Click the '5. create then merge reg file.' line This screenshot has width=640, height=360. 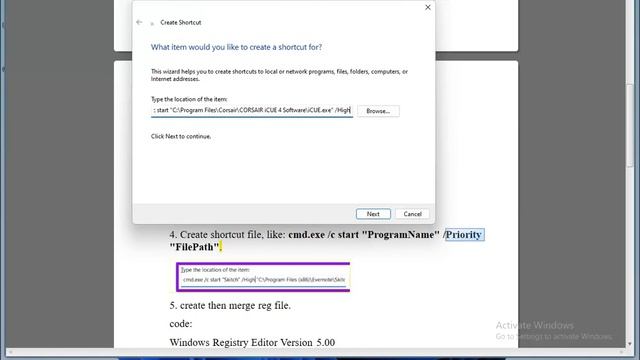[x=230, y=306]
